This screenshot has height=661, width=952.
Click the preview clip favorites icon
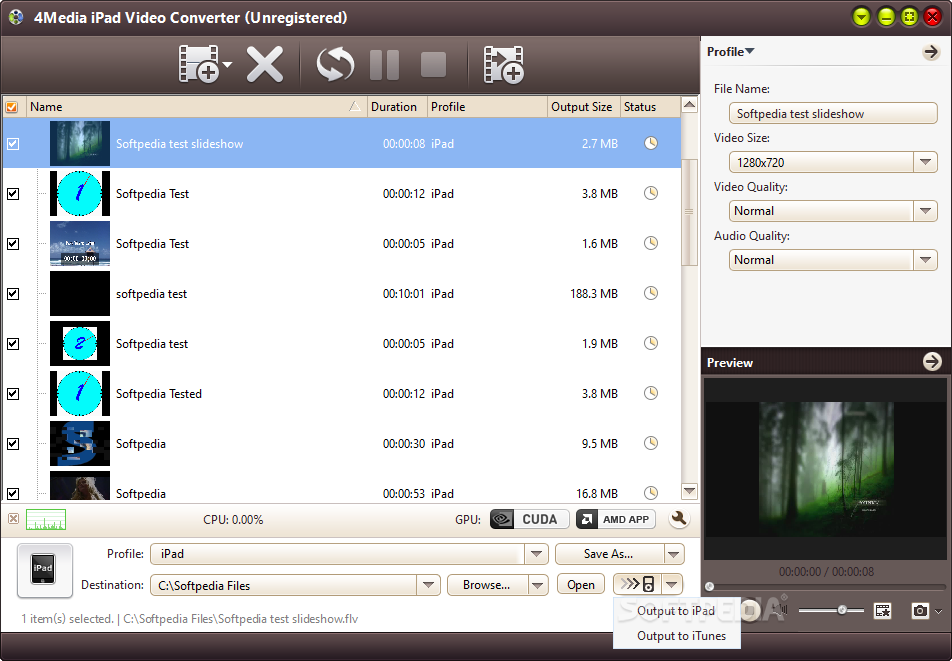[x=883, y=611]
